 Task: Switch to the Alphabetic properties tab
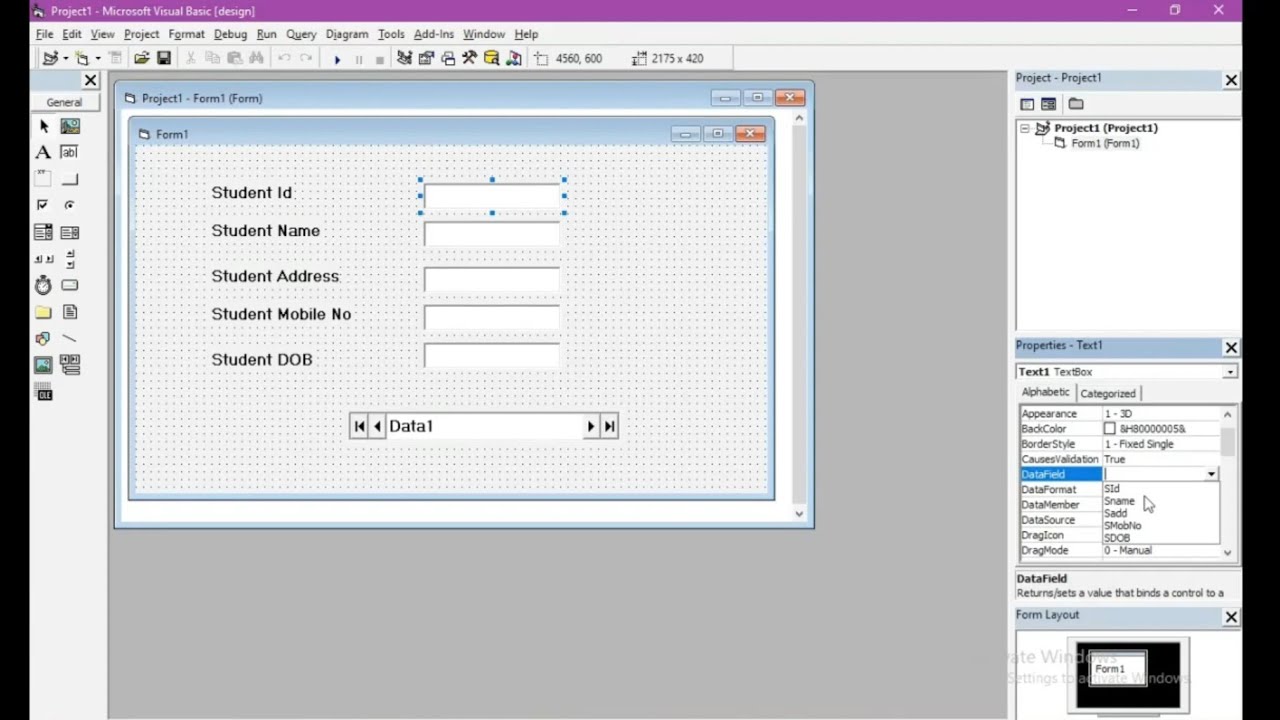(x=1045, y=392)
